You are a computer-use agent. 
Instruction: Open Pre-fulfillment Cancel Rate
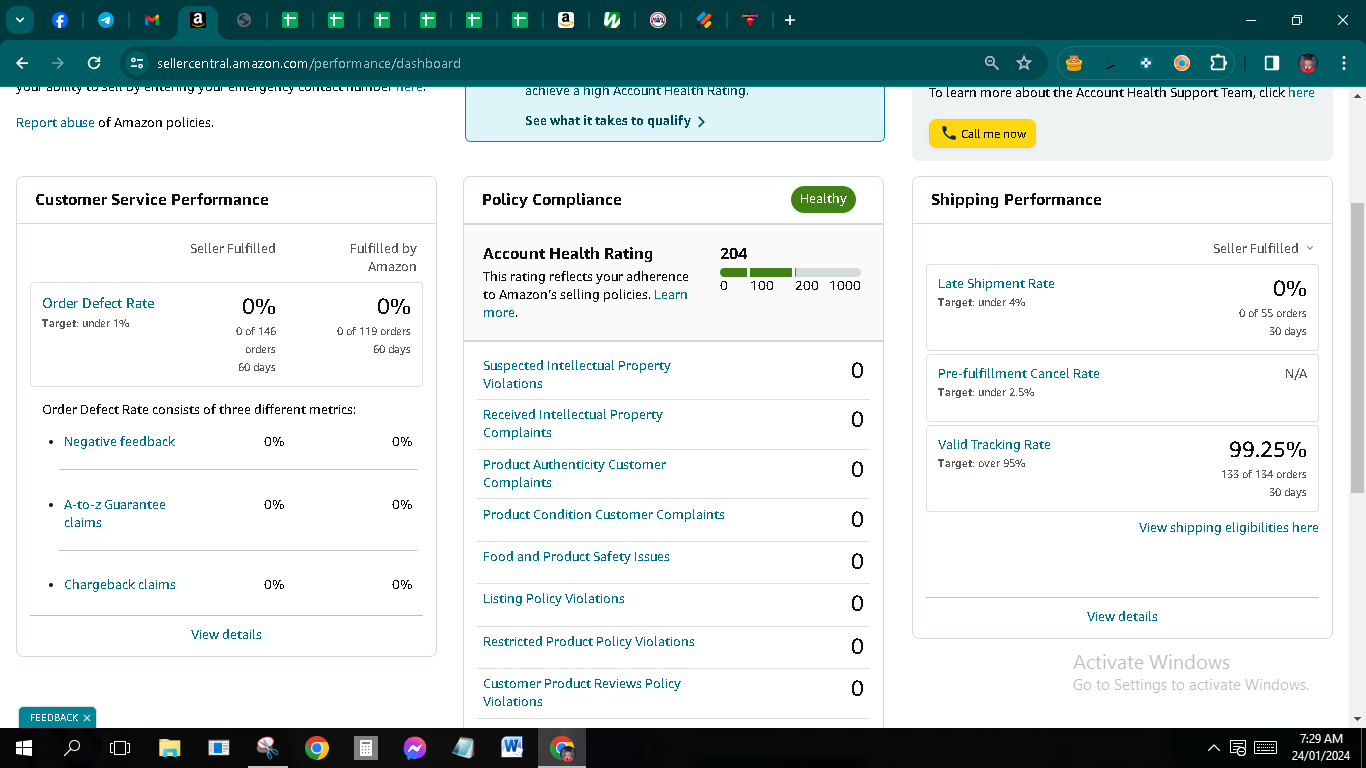click(1018, 373)
